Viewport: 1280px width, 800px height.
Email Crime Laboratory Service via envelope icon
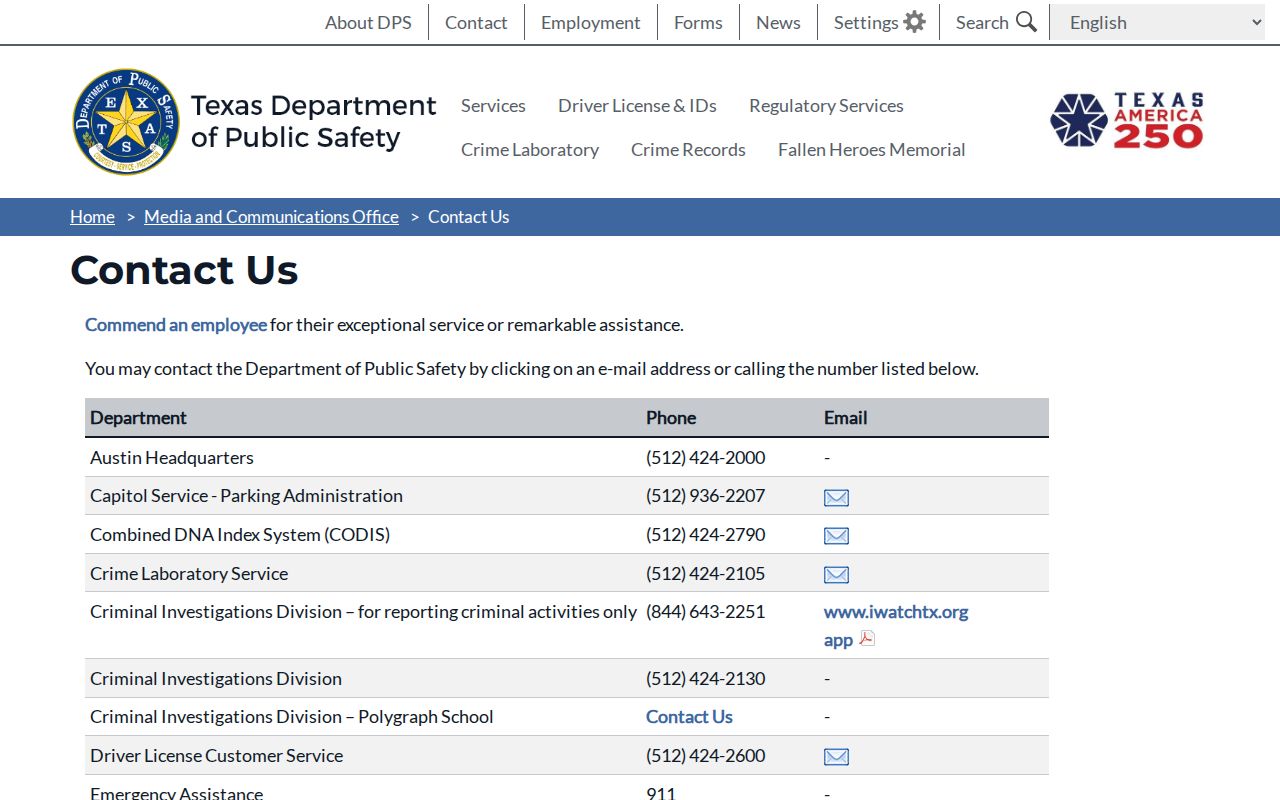(836, 575)
